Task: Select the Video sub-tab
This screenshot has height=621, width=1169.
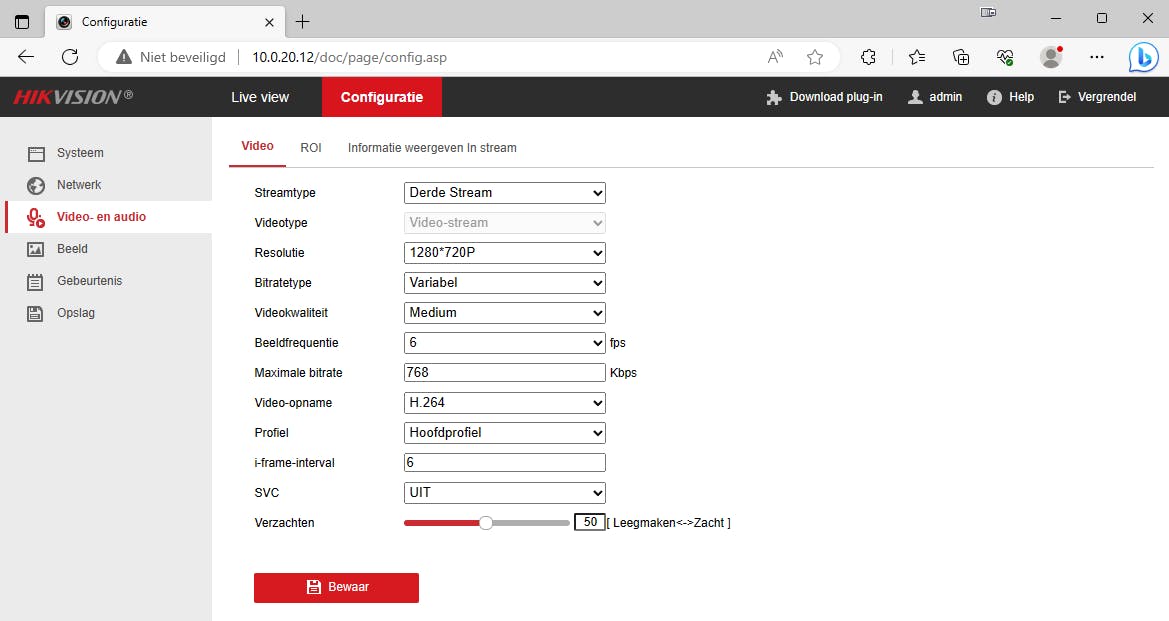Action: click(x=257, y=146)
